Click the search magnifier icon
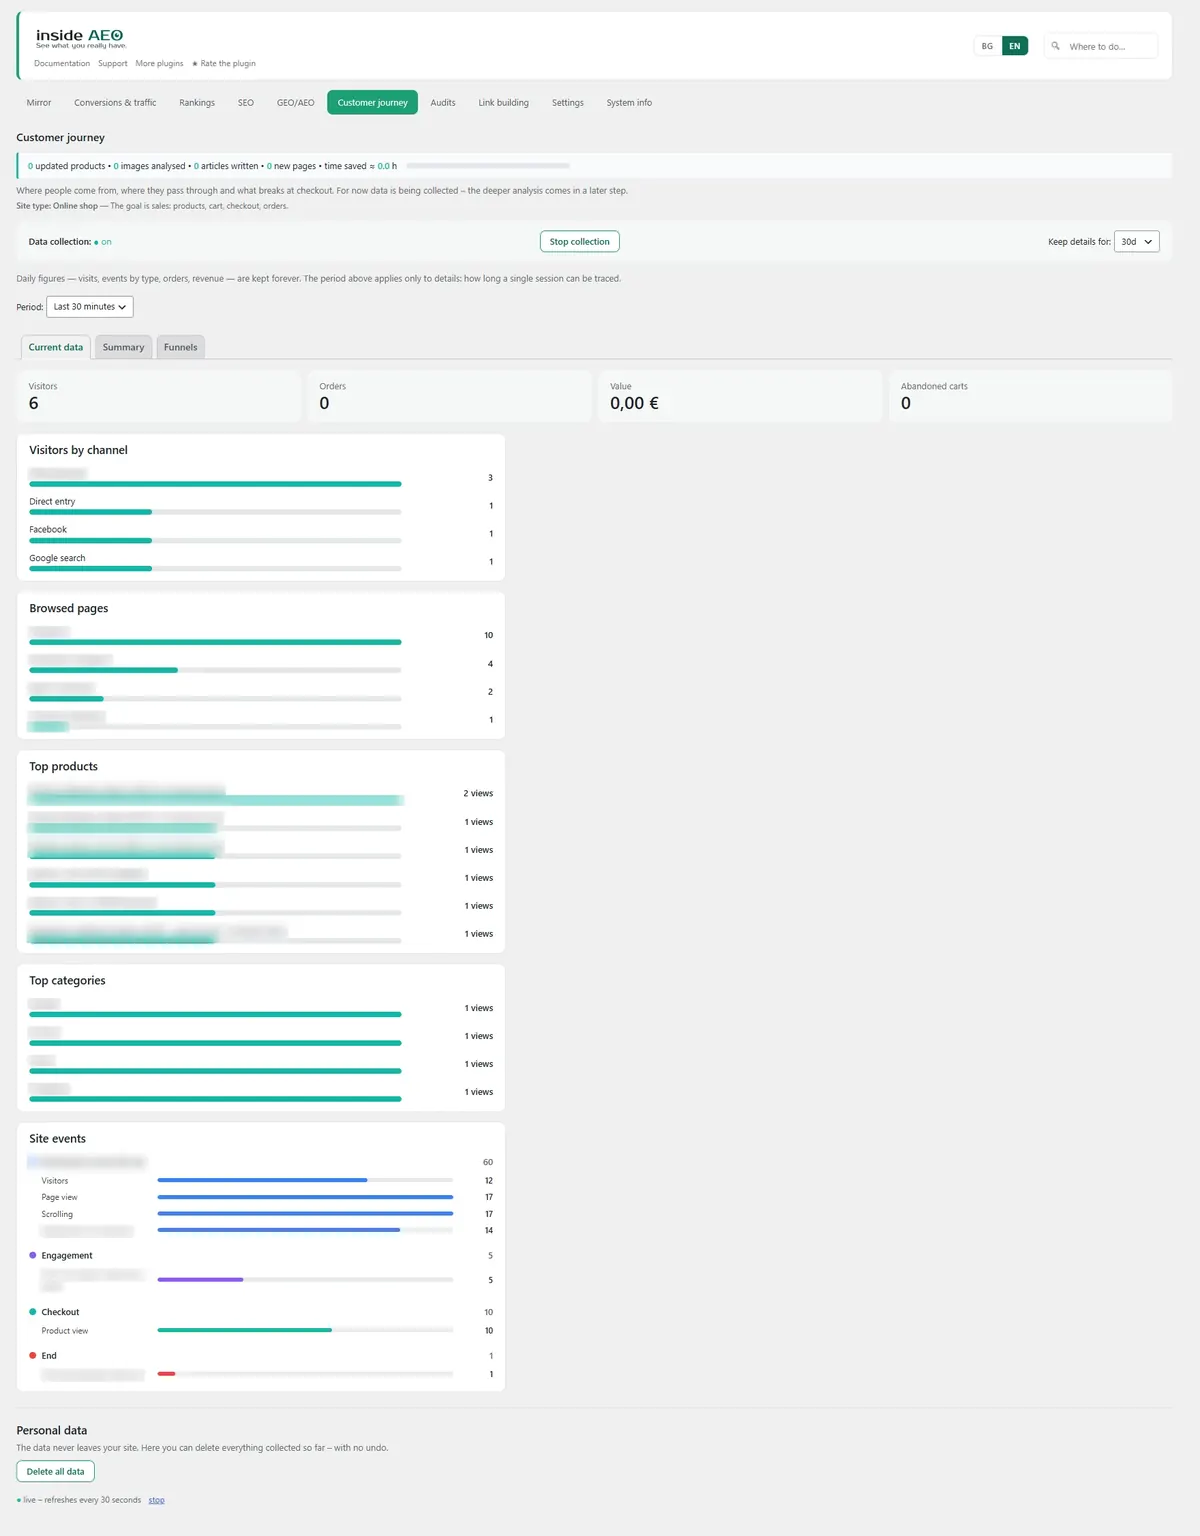This screenshot has width=1200, height=1536. 1055,46
